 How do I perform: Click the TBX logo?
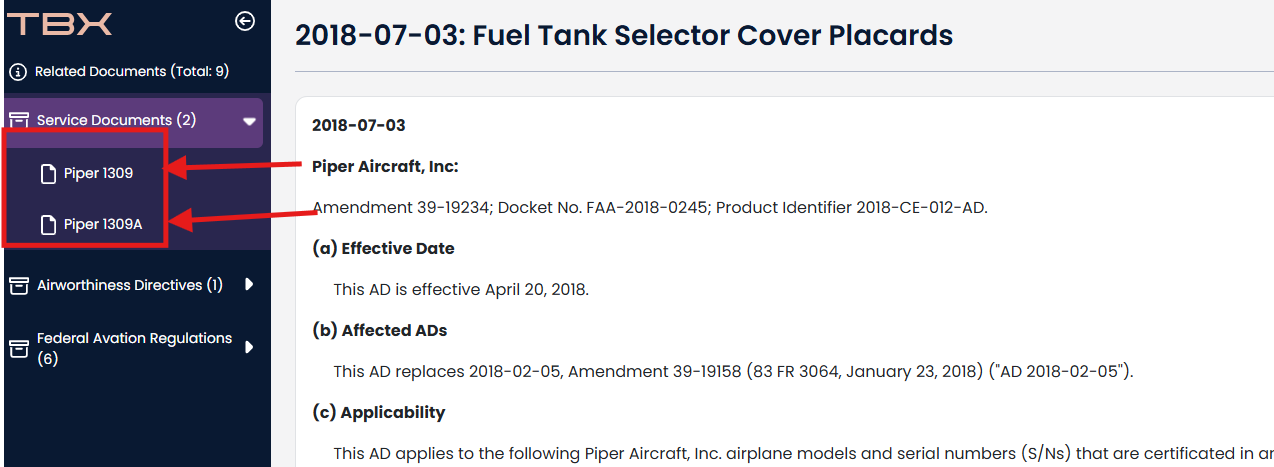pos(60,24)
